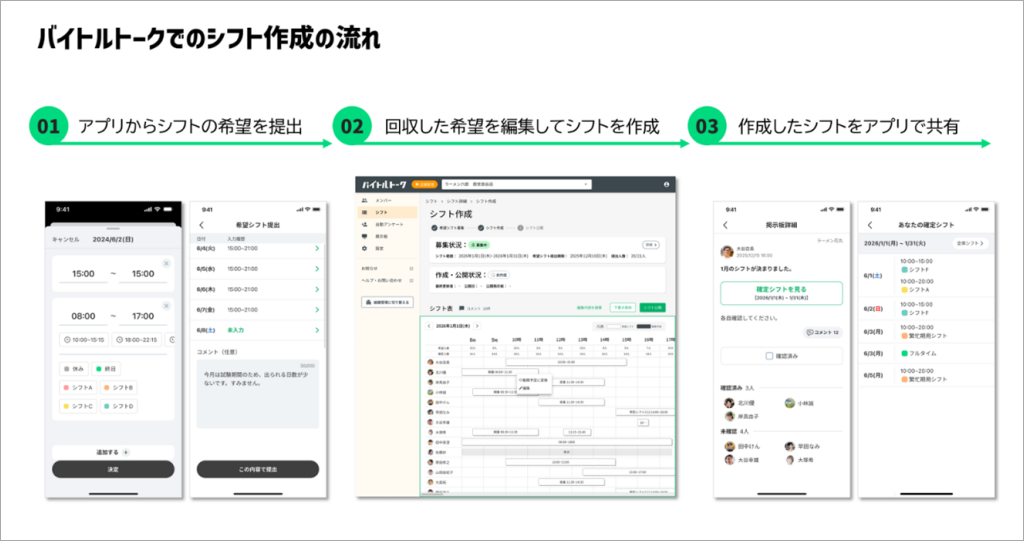Click the コメント (任意) text area
This screenshot has width=1024, height=541.
point(258,393)
